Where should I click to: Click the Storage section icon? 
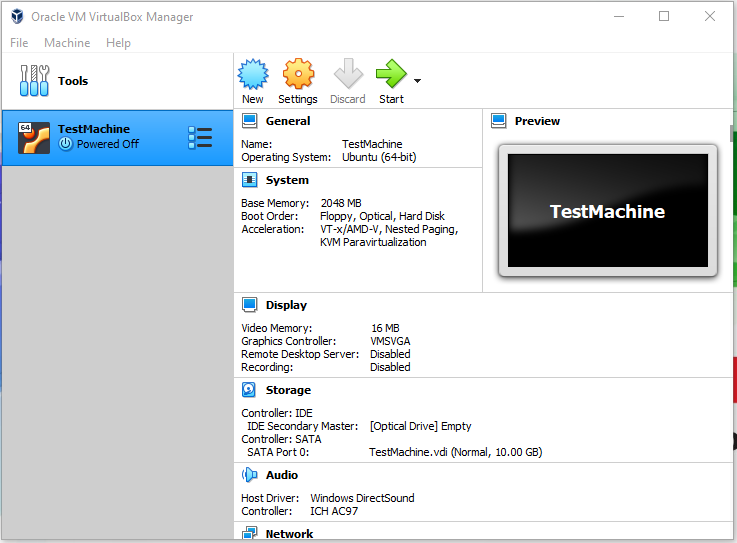[249, 390]
